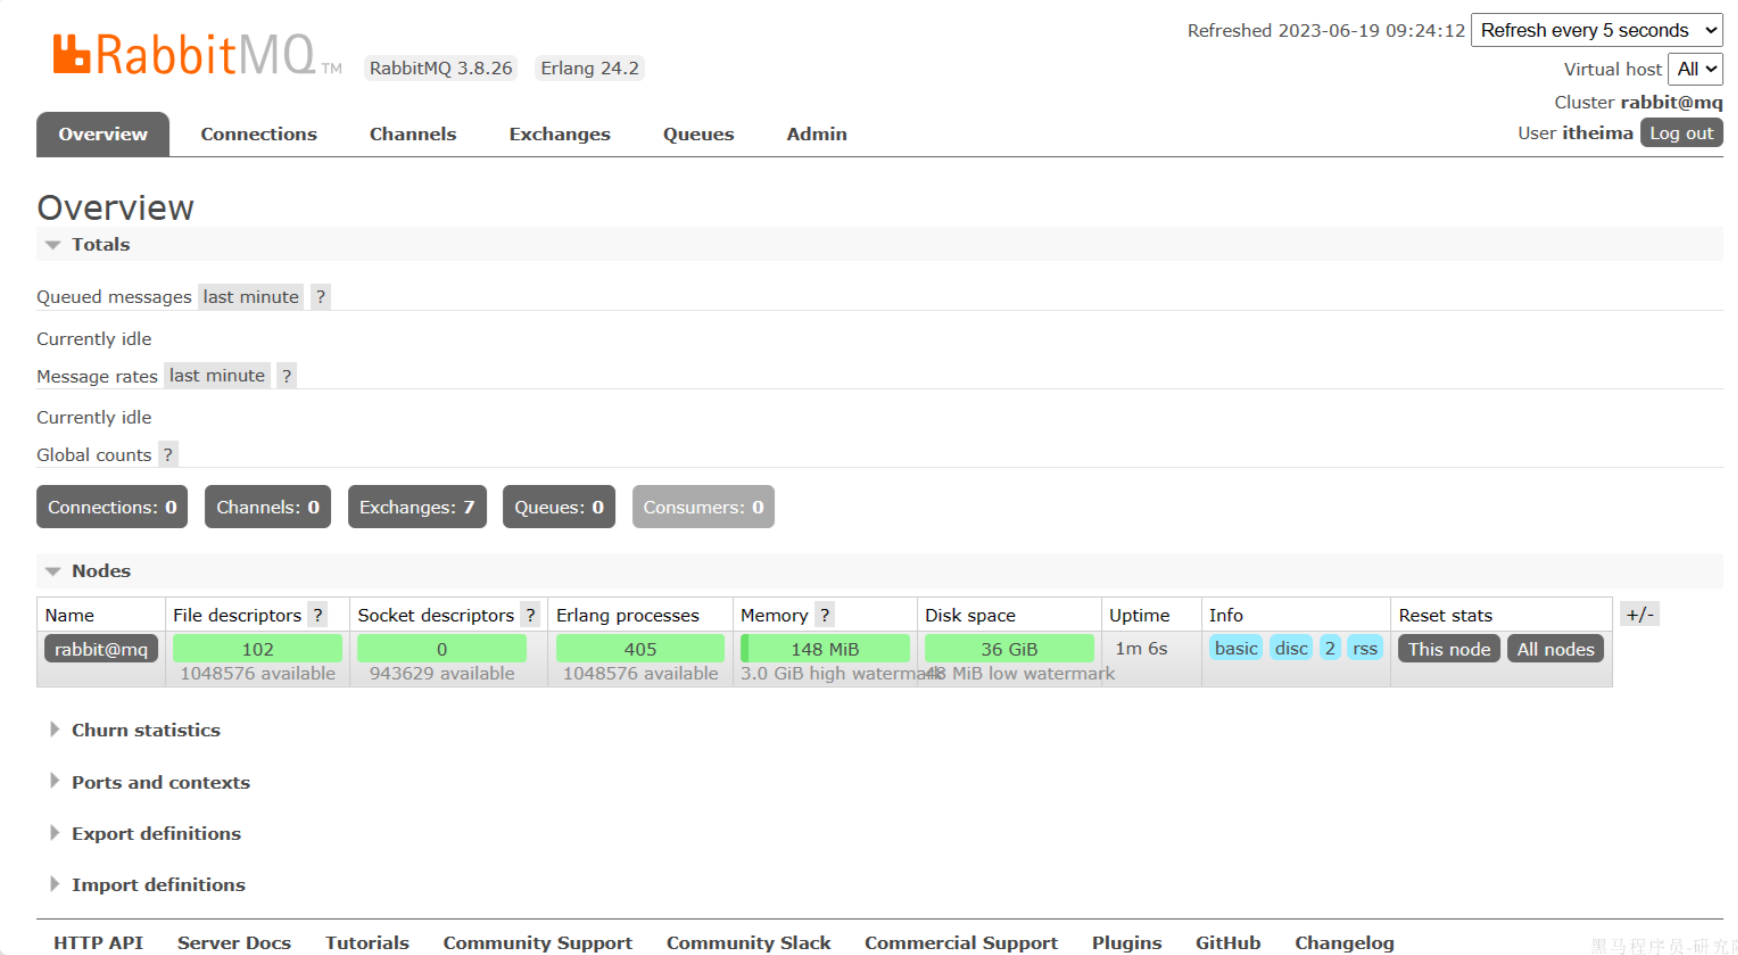Click the disc badge for node rabbit@mq
This screenshot has height=955, width=1738.
click(1291, 648)
